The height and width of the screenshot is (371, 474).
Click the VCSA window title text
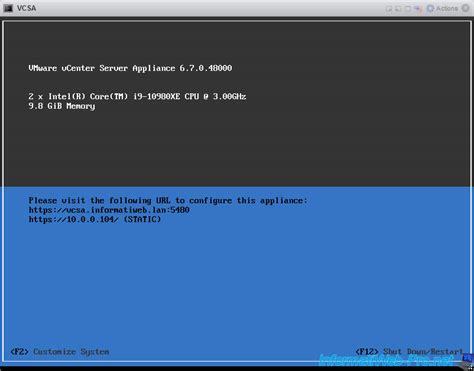[x=26, y=8]
